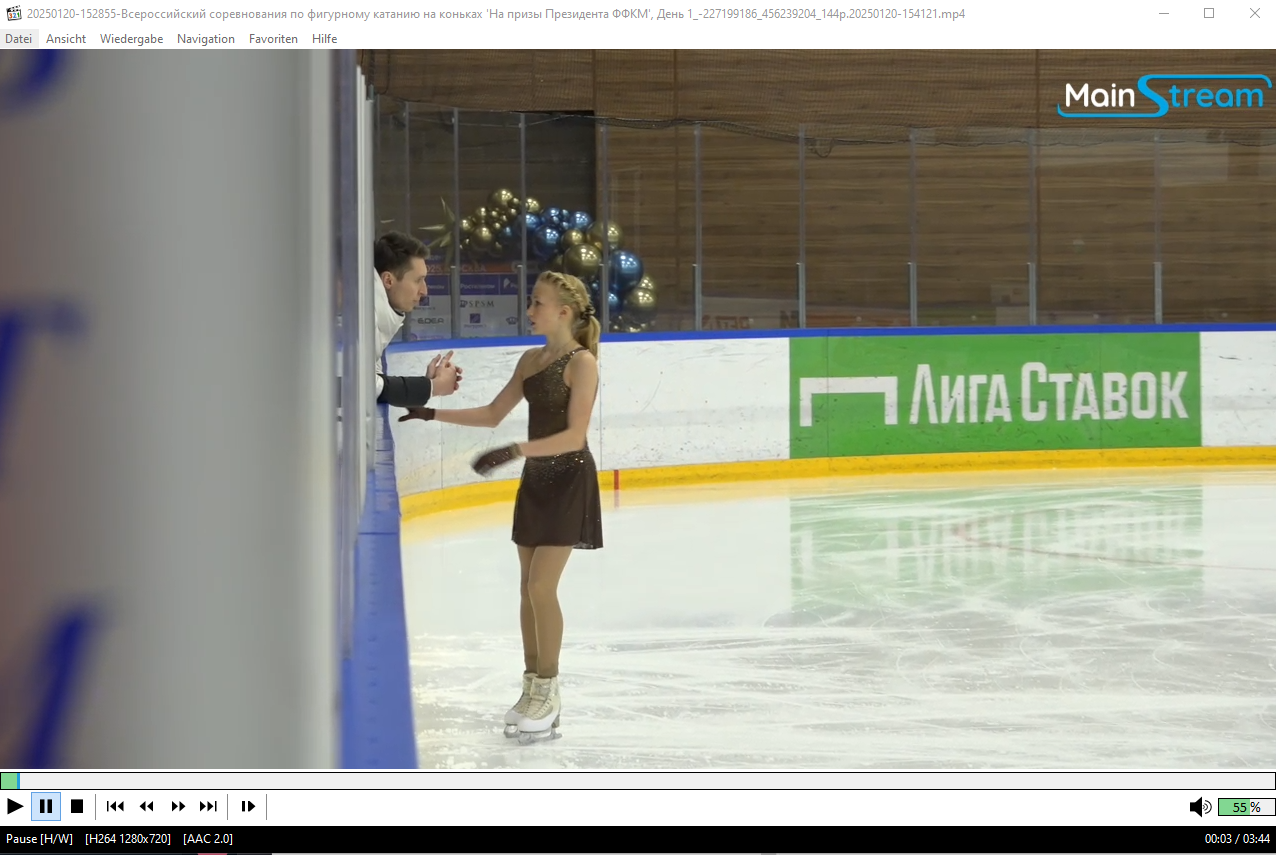
Task: Click the [H264 1280x720] codec info
Action: 128,838
